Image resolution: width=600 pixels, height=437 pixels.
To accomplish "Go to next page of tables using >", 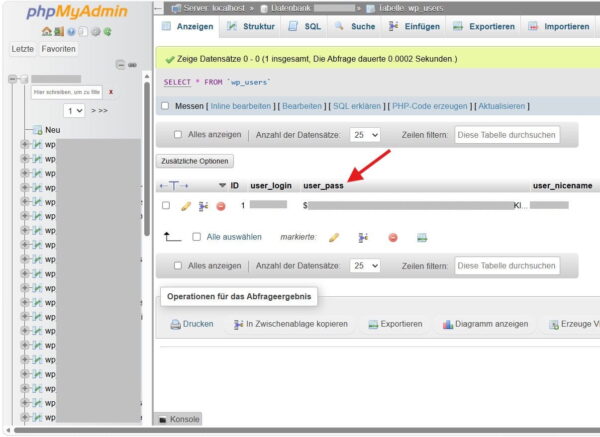I will (x=93, y=111).
